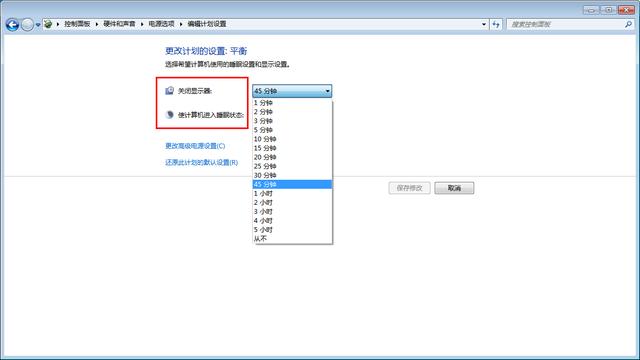
Task: Select the 15 分钟 option
Action: pyautogui.click(x=292, y=148)
